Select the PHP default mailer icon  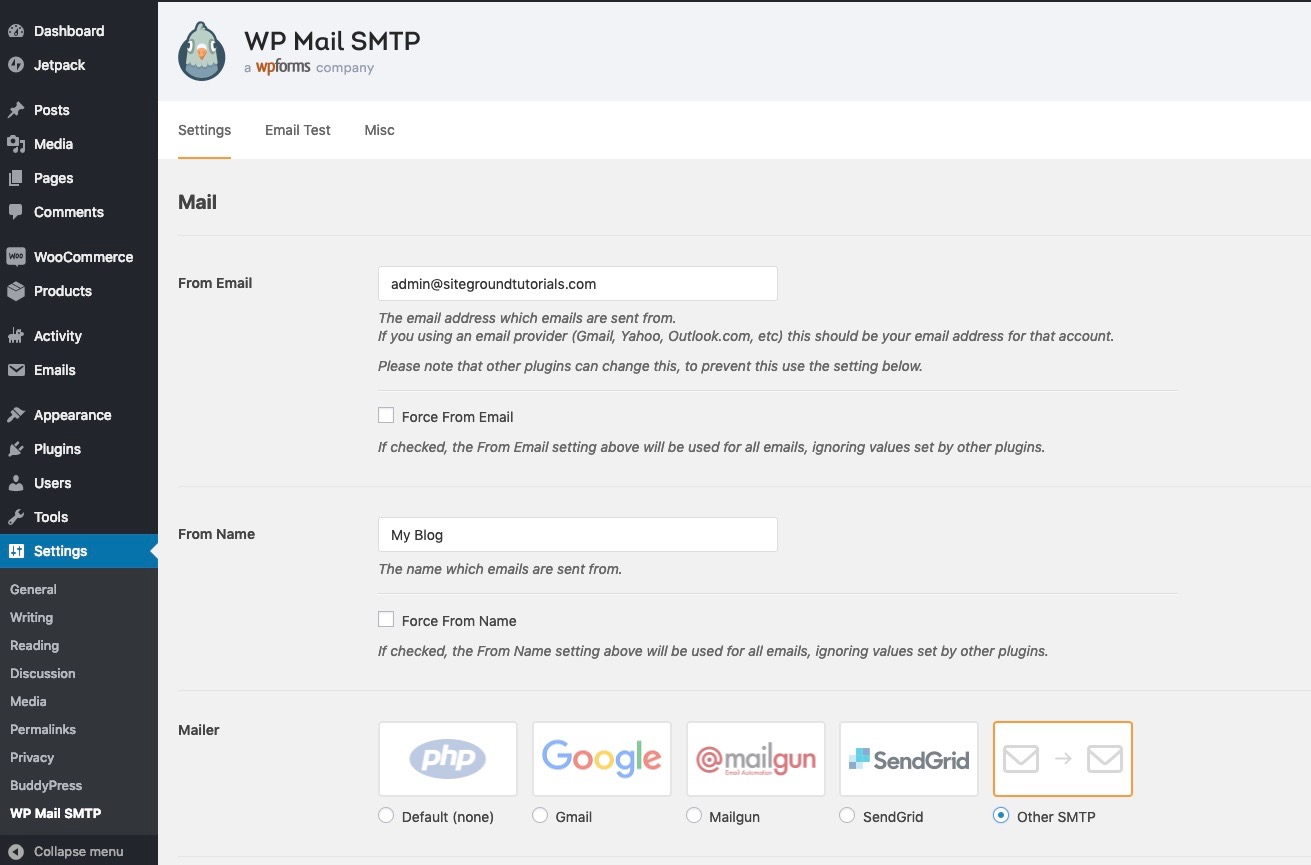(447, 758)
